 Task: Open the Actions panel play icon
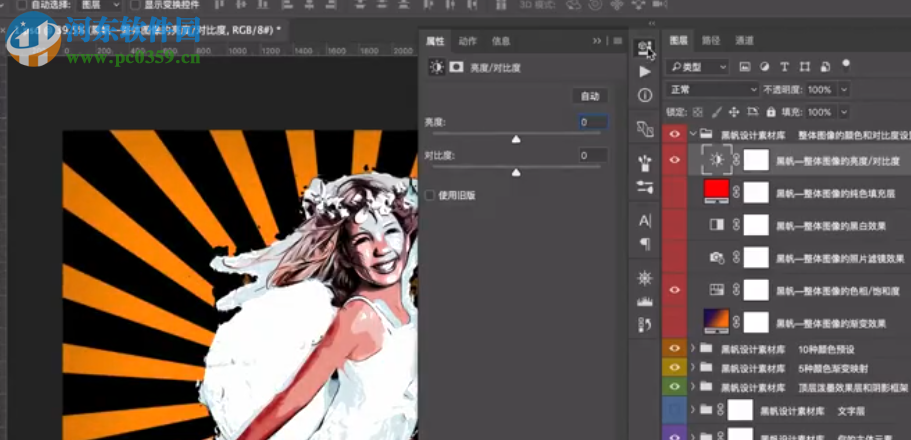tap(644, 71)
